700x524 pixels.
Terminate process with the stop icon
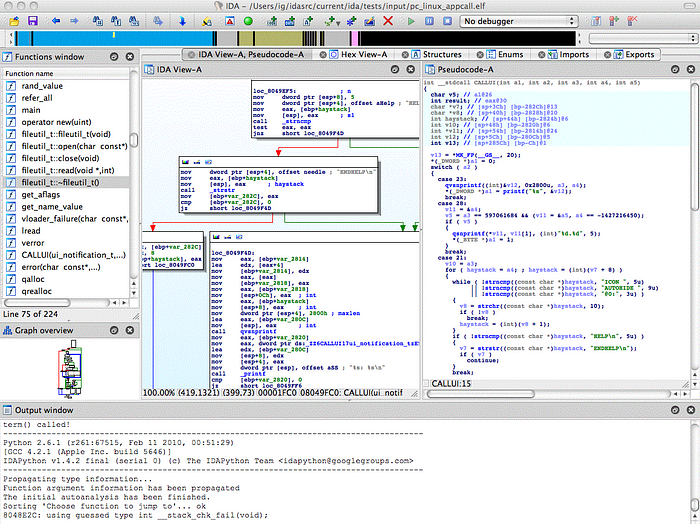447,21
